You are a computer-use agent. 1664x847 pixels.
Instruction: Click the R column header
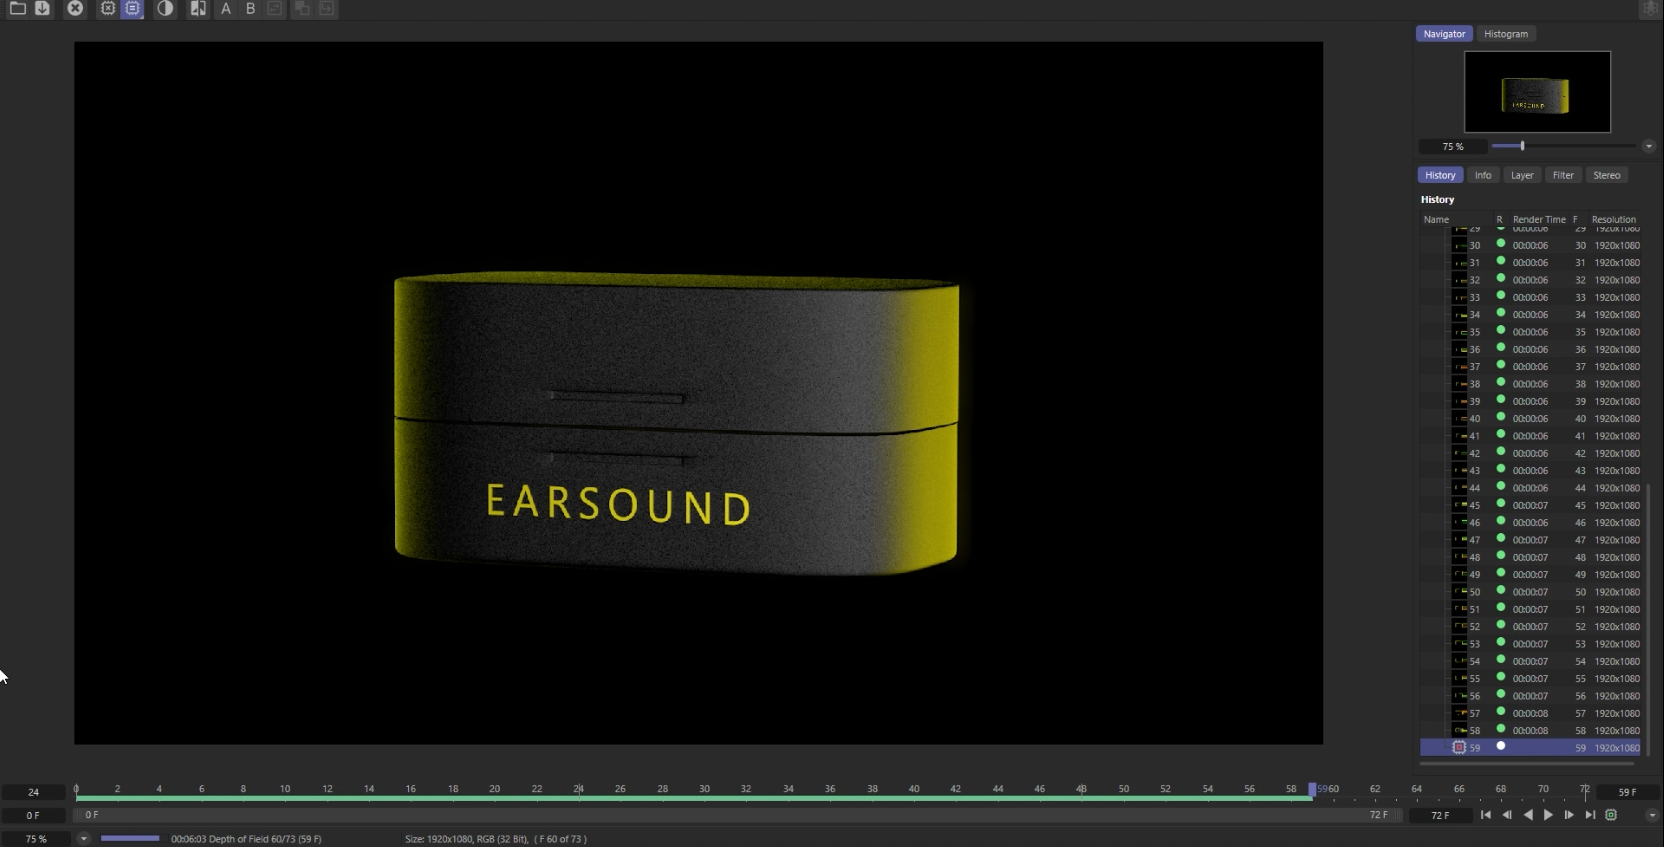(x=1499, y=219)
